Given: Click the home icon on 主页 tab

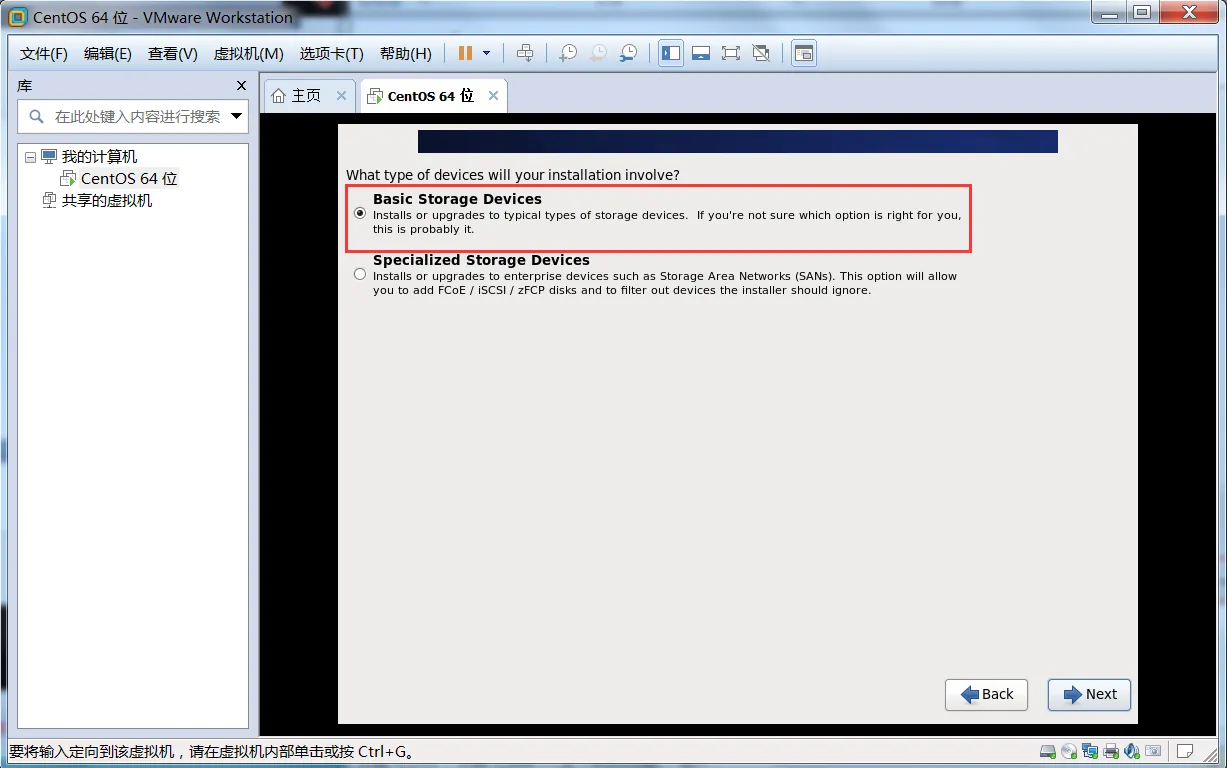Looking at the screenshot, I should tap(279, 96).
